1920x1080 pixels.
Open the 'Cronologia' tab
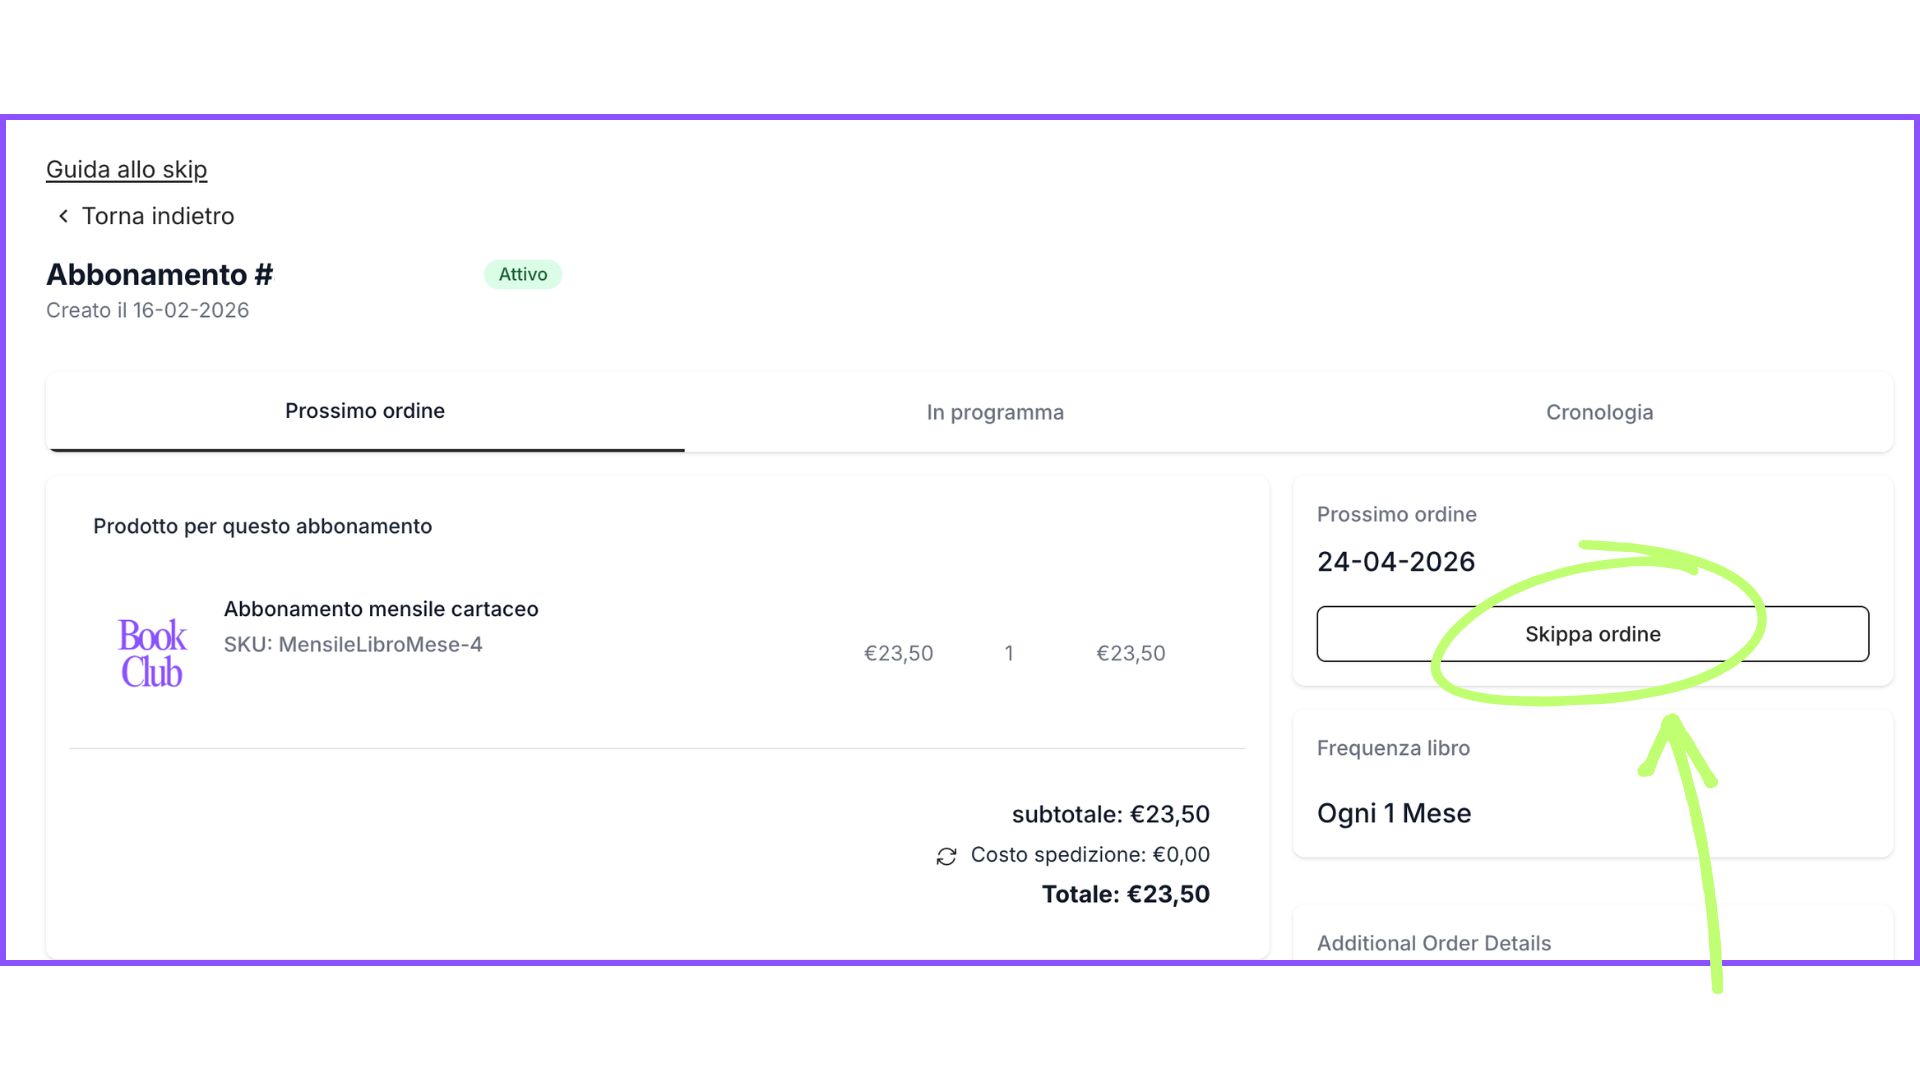(1599, 412)
